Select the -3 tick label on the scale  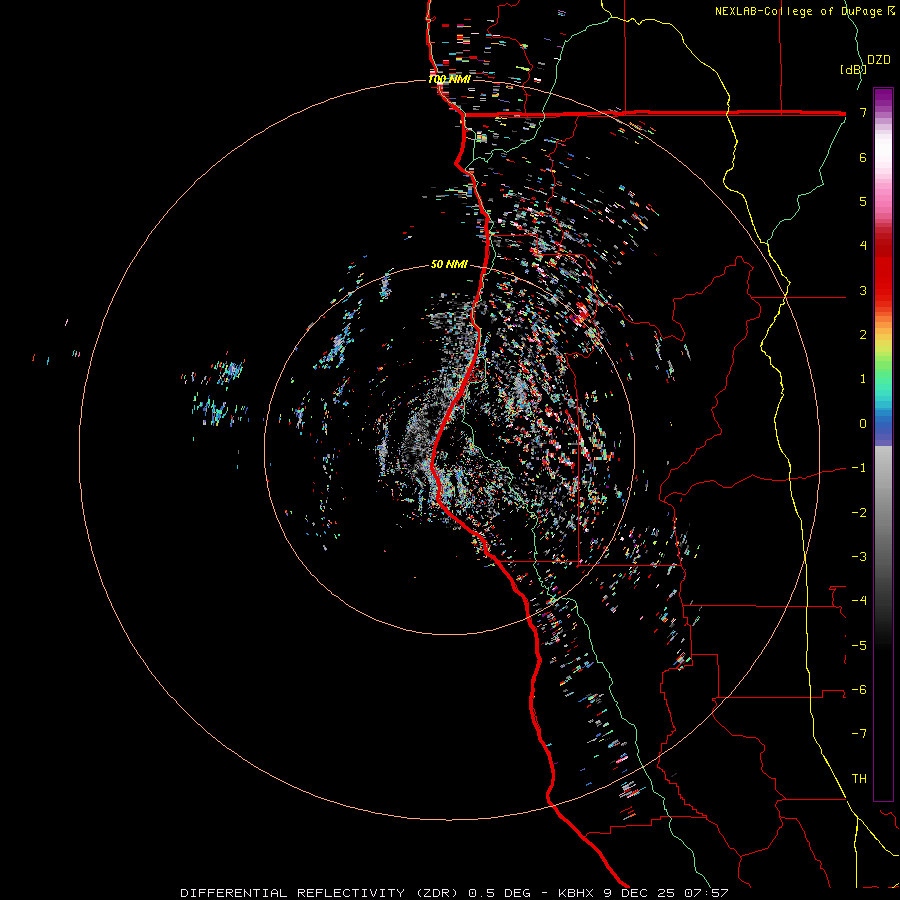(859, 557)
